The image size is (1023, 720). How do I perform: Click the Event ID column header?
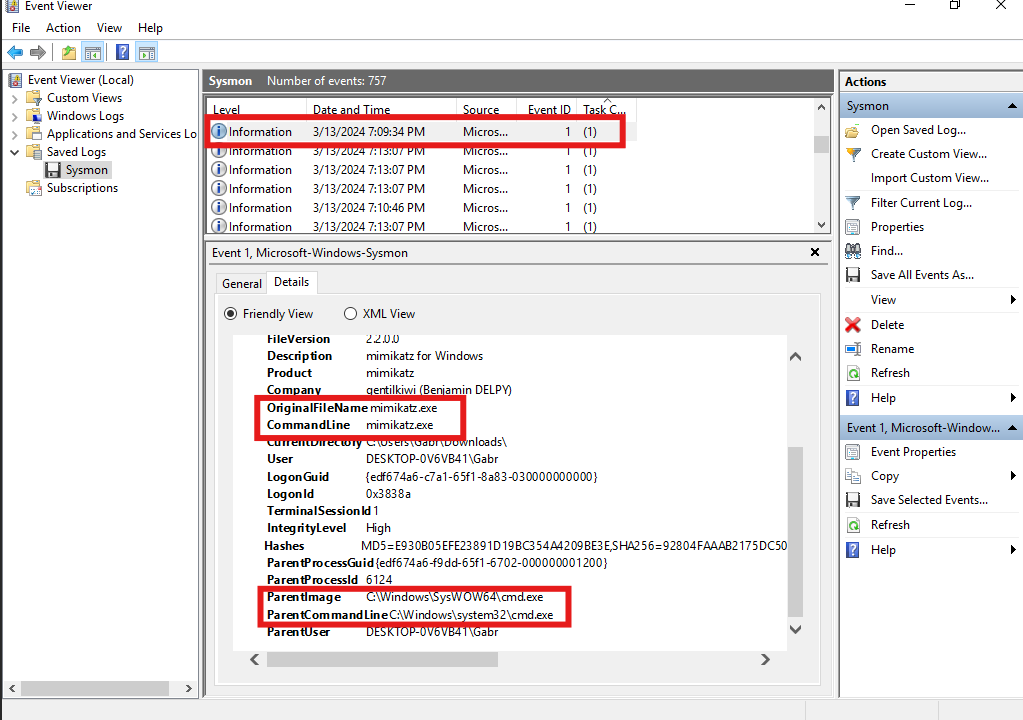pos(549,110)
